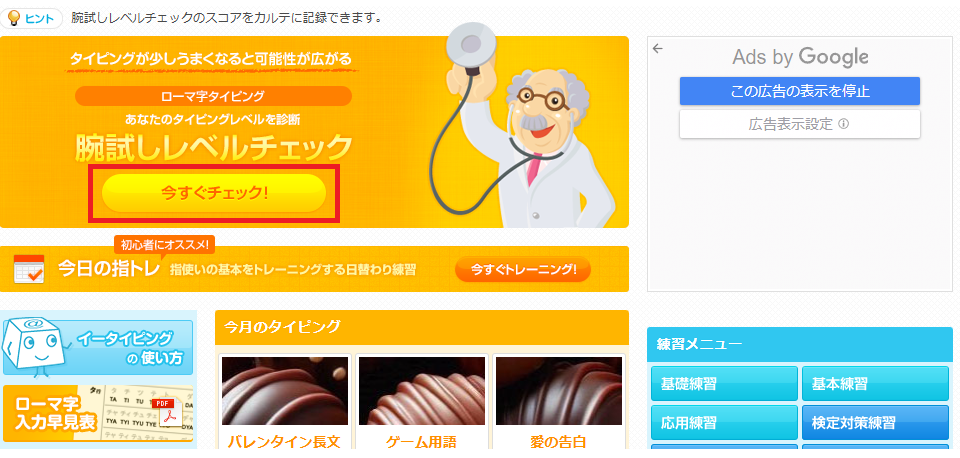960x458 pixels.
Task: Open the イータイピングの使い方 banner
Action: coord(98,347)
